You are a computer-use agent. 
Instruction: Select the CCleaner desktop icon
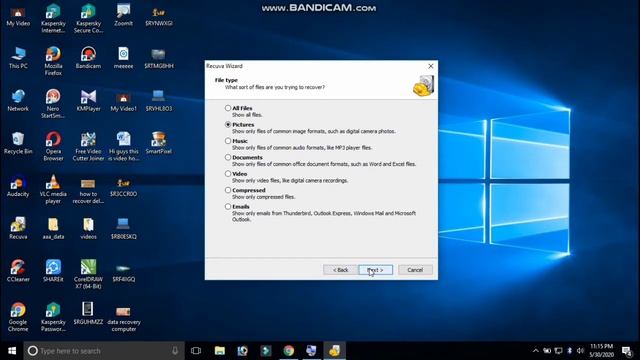coord(18,271)
